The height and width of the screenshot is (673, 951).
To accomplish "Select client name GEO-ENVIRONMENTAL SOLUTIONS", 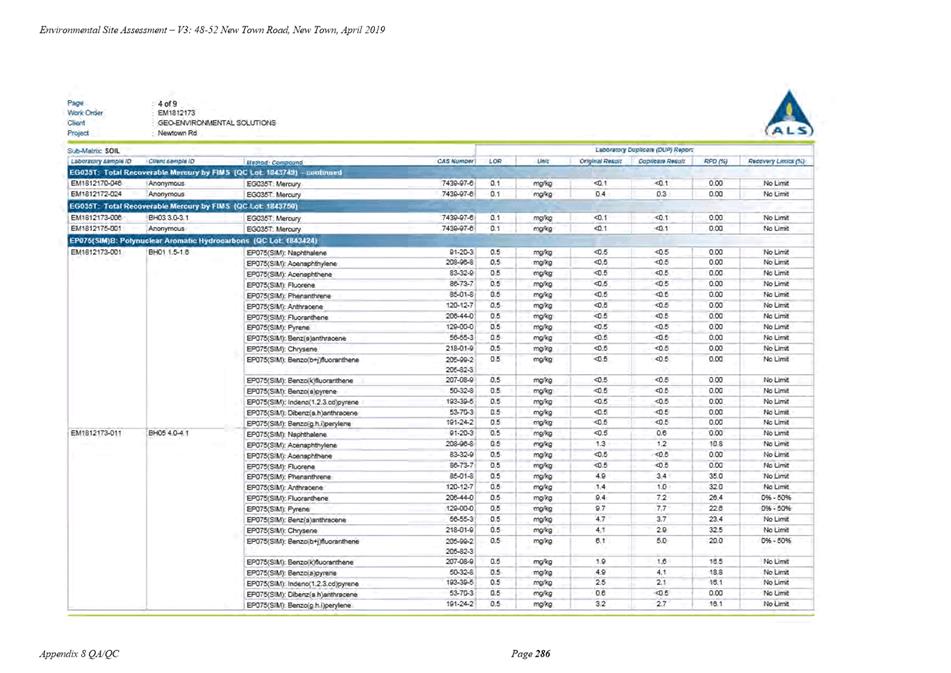I will click(217, 122).
